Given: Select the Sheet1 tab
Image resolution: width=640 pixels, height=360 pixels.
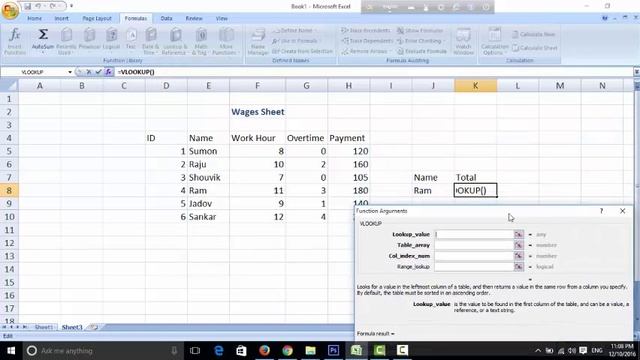Looking at the screenshot, I should coord(43,327).
